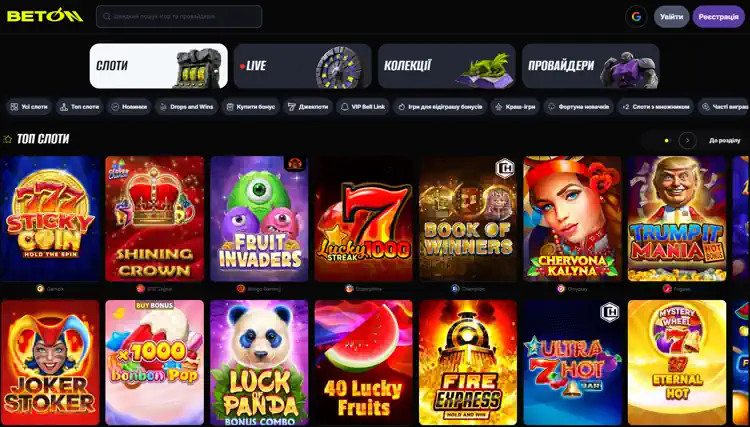Screen dimensions: 750x427
Task: Focus the game and provider search field
Action: click(179, 16)
